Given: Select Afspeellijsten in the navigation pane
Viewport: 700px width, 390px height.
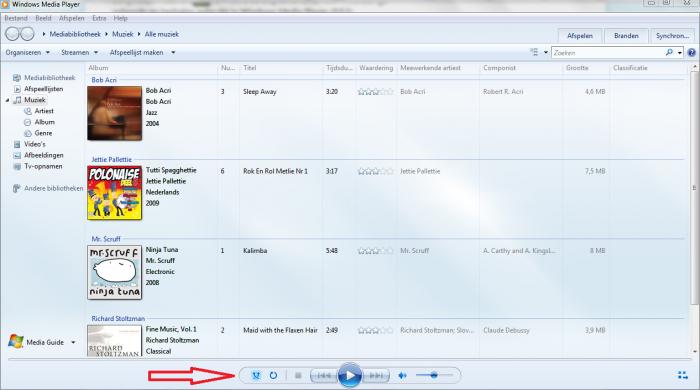Looking at the screenshot, I should click(x=38, y=89).
